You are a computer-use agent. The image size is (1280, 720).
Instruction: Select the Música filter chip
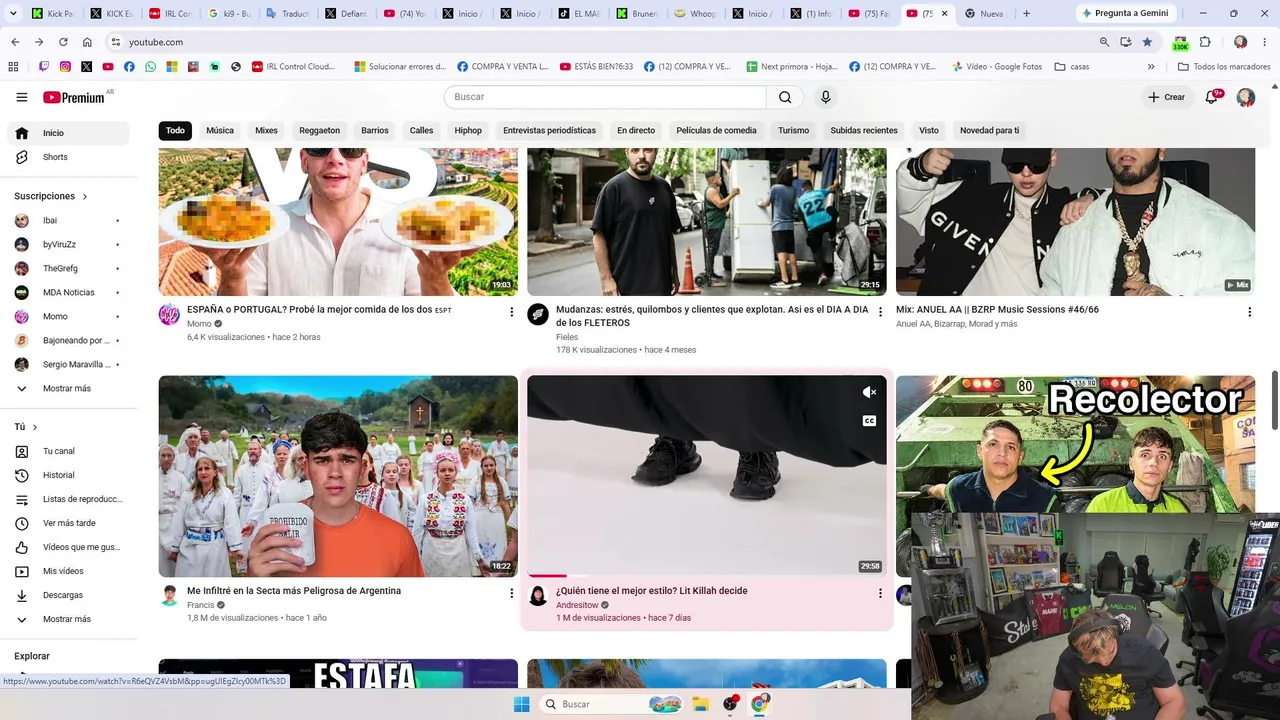220,130
